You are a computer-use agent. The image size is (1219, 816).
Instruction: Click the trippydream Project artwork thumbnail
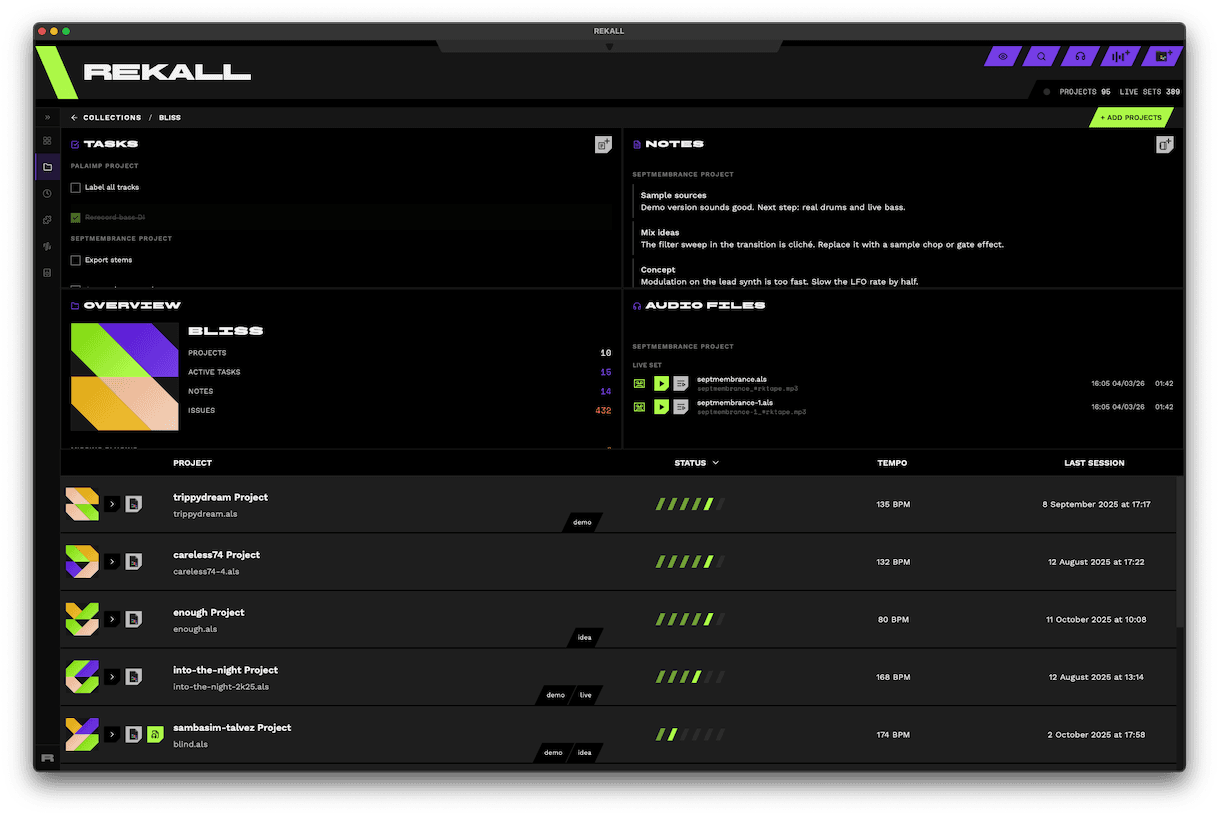82,505
